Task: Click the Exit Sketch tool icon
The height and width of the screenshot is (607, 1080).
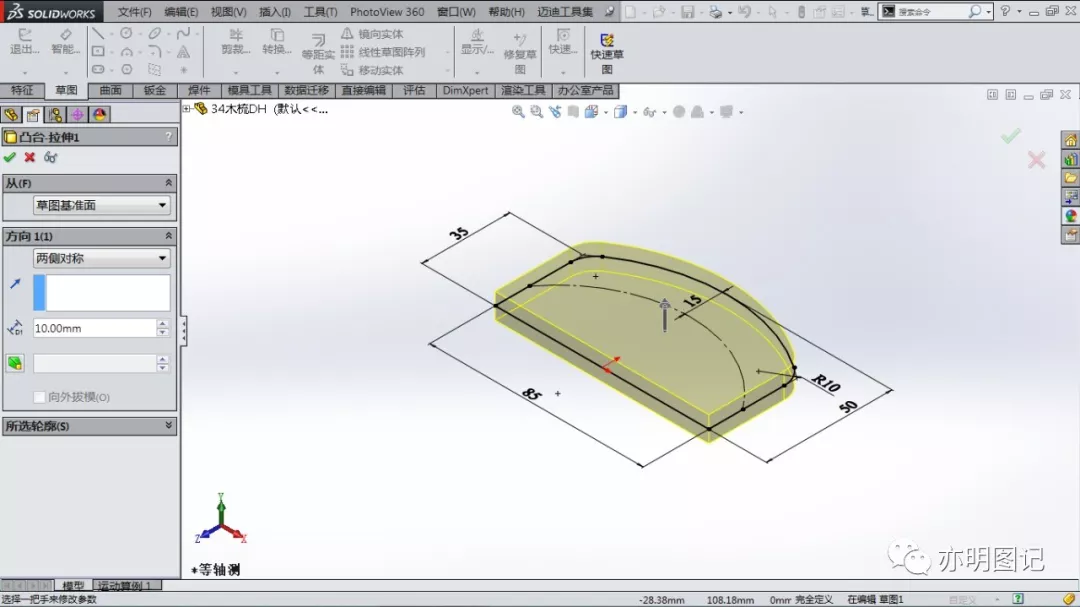Action: click(25, 41)
